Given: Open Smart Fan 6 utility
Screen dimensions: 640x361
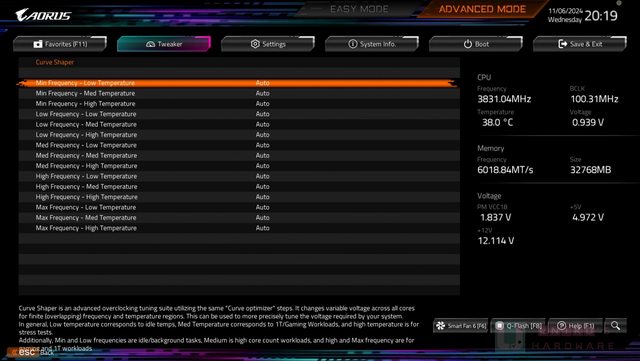Looking at the screenshot, I should coord(461,325).
